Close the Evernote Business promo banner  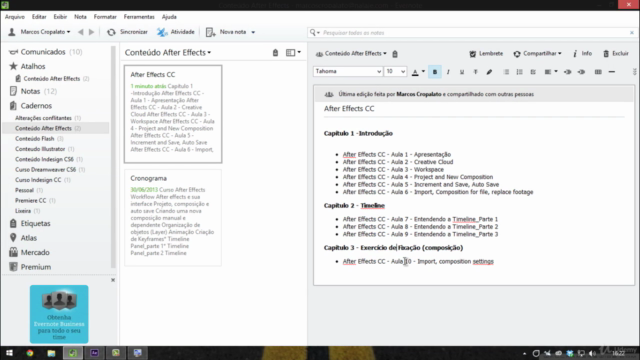(x=113, y=280)
